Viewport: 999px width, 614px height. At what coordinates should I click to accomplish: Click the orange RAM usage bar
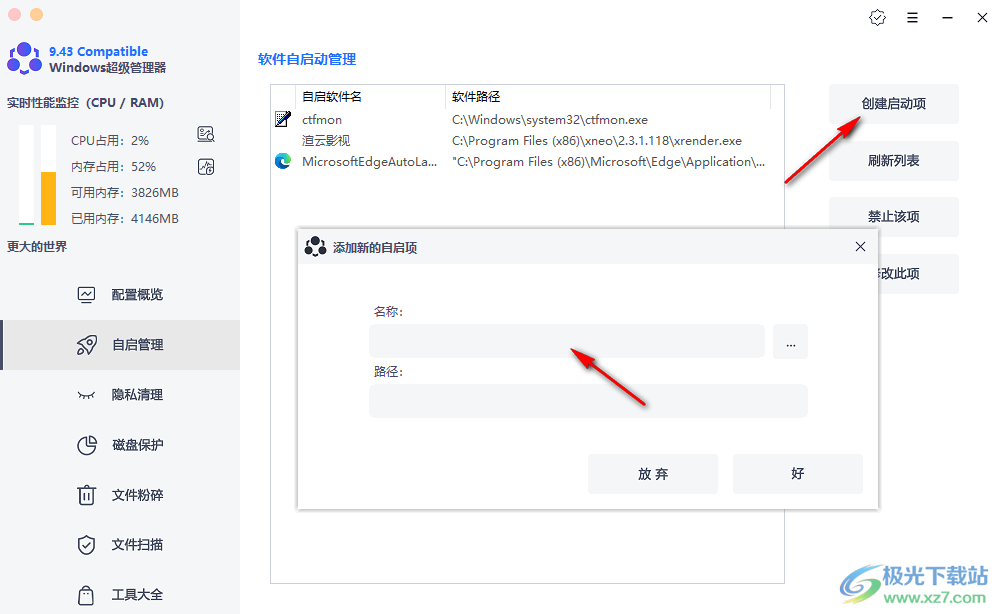[48, 198]
